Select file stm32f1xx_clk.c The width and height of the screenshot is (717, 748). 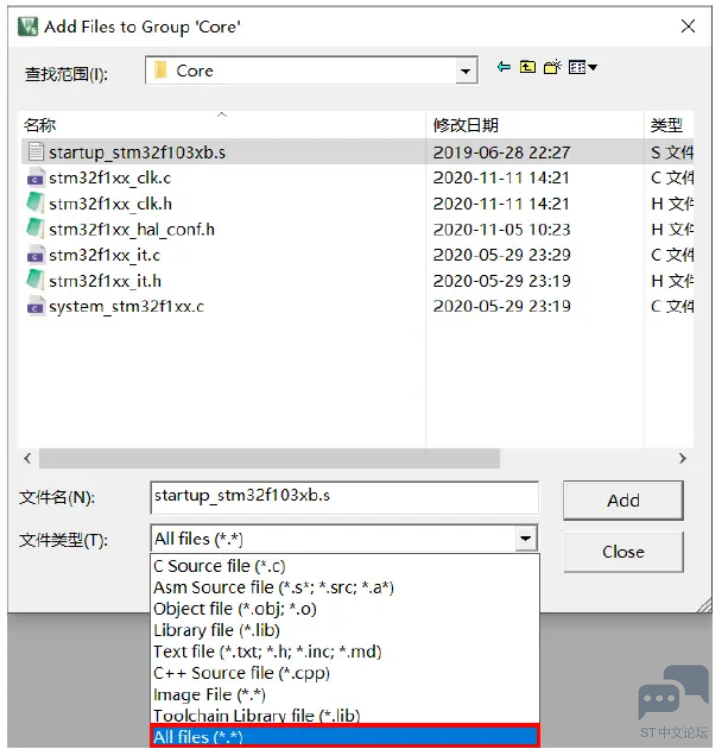pos(110,178)
